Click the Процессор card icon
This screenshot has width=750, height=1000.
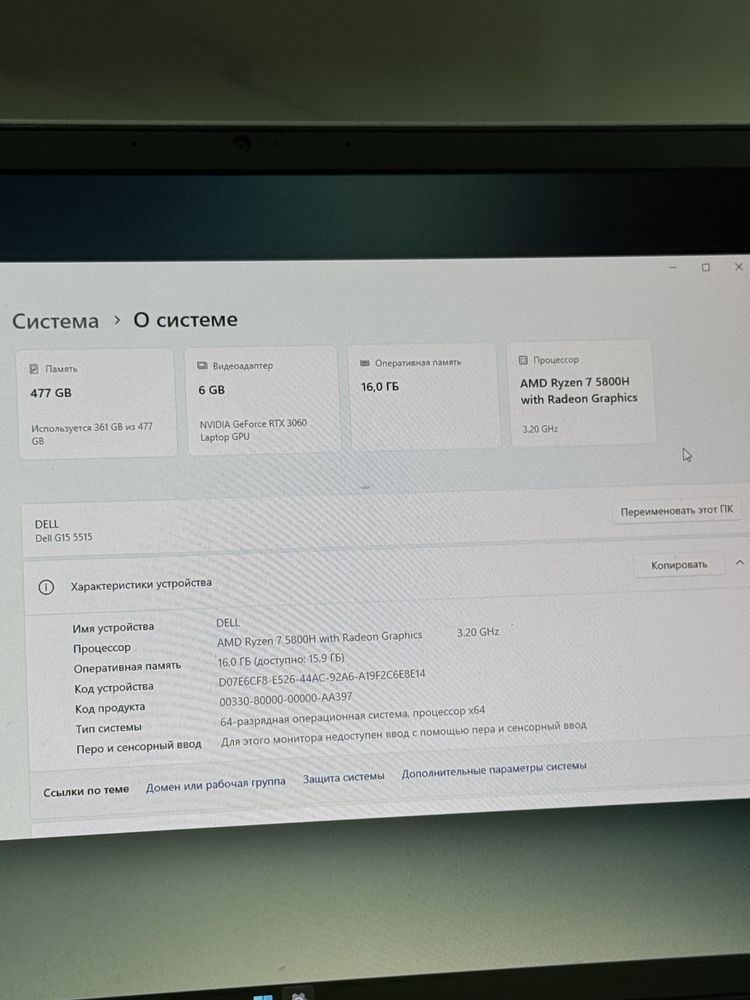click(523, 360)
